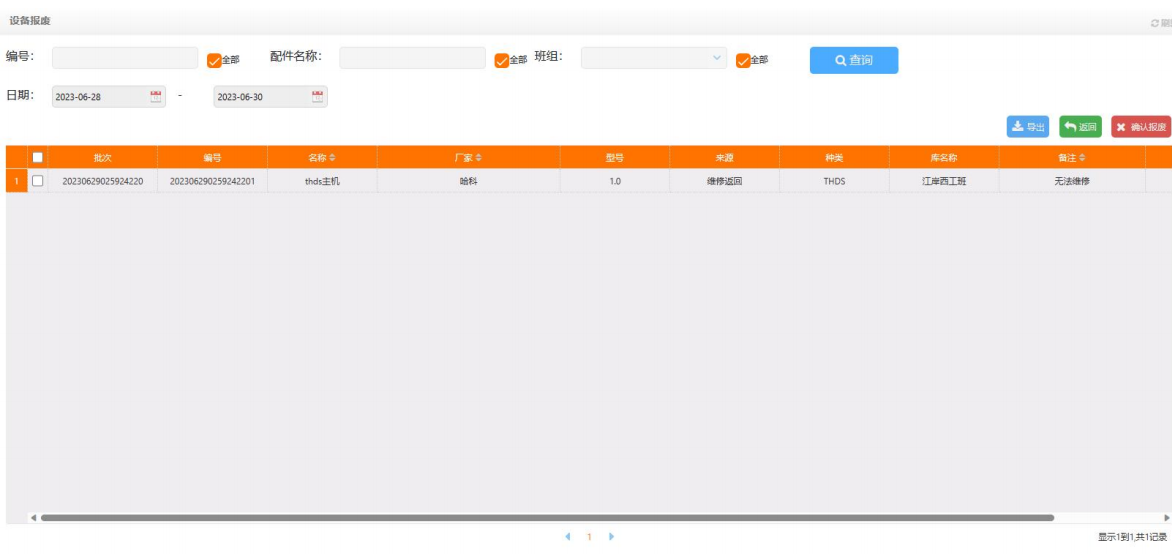The width and height of the screenshot is (1172, 554).
Task: Click the 编号 text input field
Action: click(125, 58)
